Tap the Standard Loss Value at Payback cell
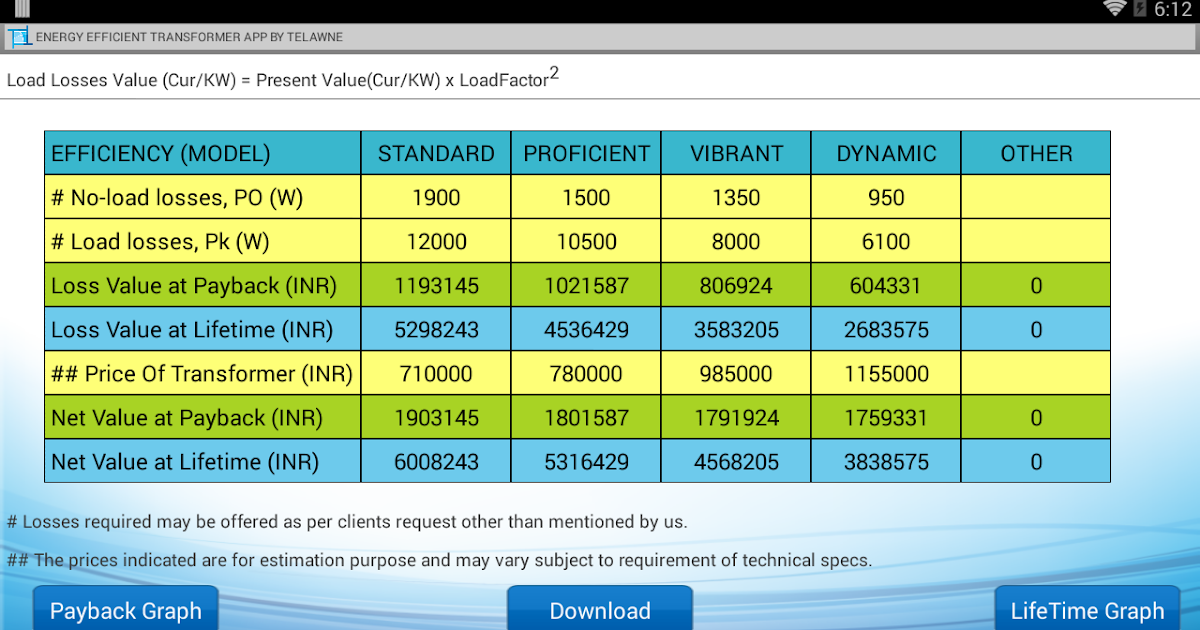The width and height of the screenshot is (1200, 630). [x=436, y=286]
